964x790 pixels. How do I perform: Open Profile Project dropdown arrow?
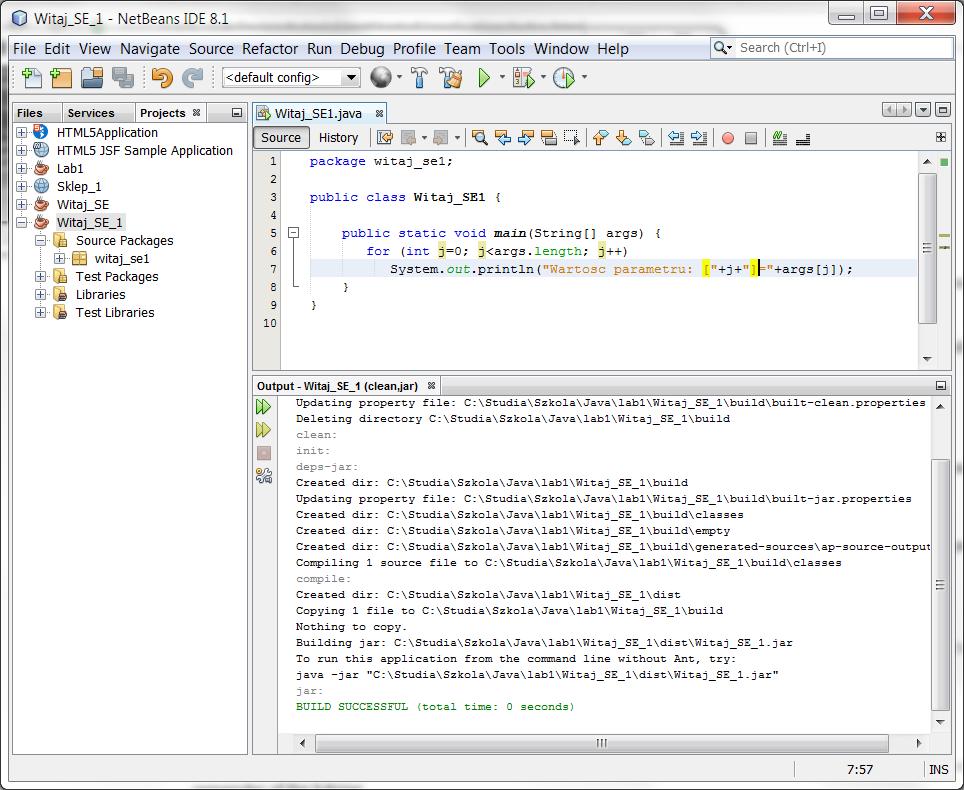584,77
